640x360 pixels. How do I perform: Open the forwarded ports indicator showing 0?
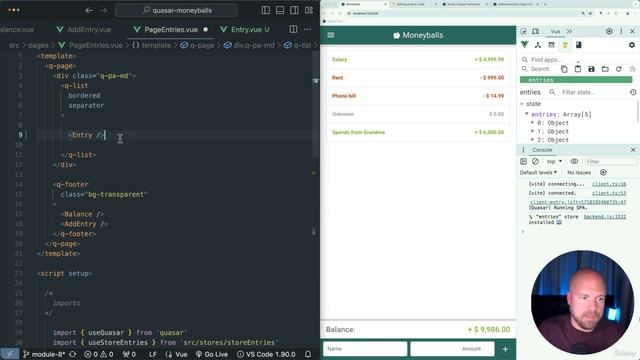coord(129,354)
